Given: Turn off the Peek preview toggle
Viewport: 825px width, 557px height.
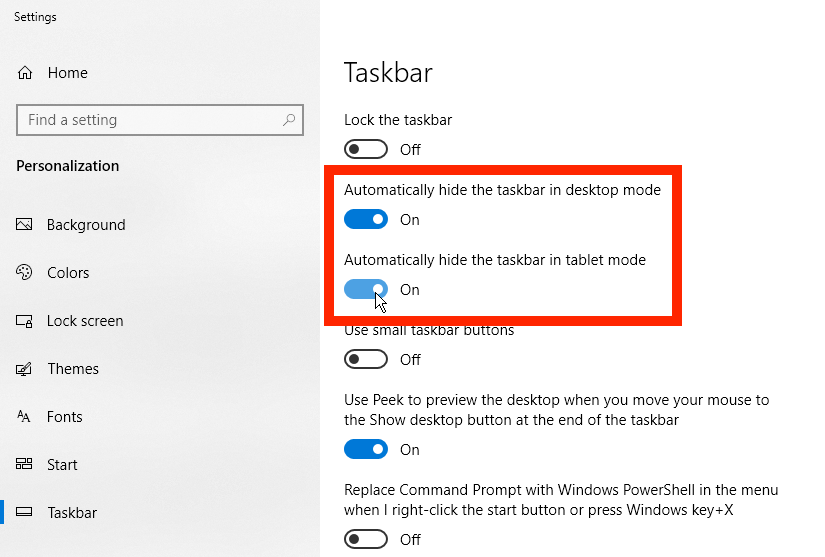Looking at the screenshot, I should click(366, 449).
